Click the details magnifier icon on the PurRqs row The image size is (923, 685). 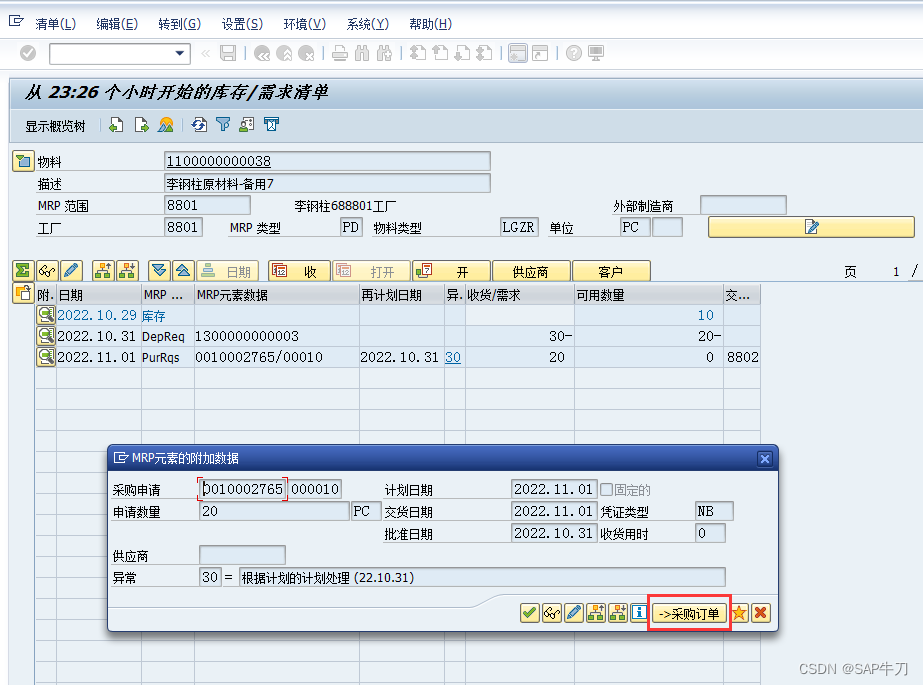coord(46,357)
